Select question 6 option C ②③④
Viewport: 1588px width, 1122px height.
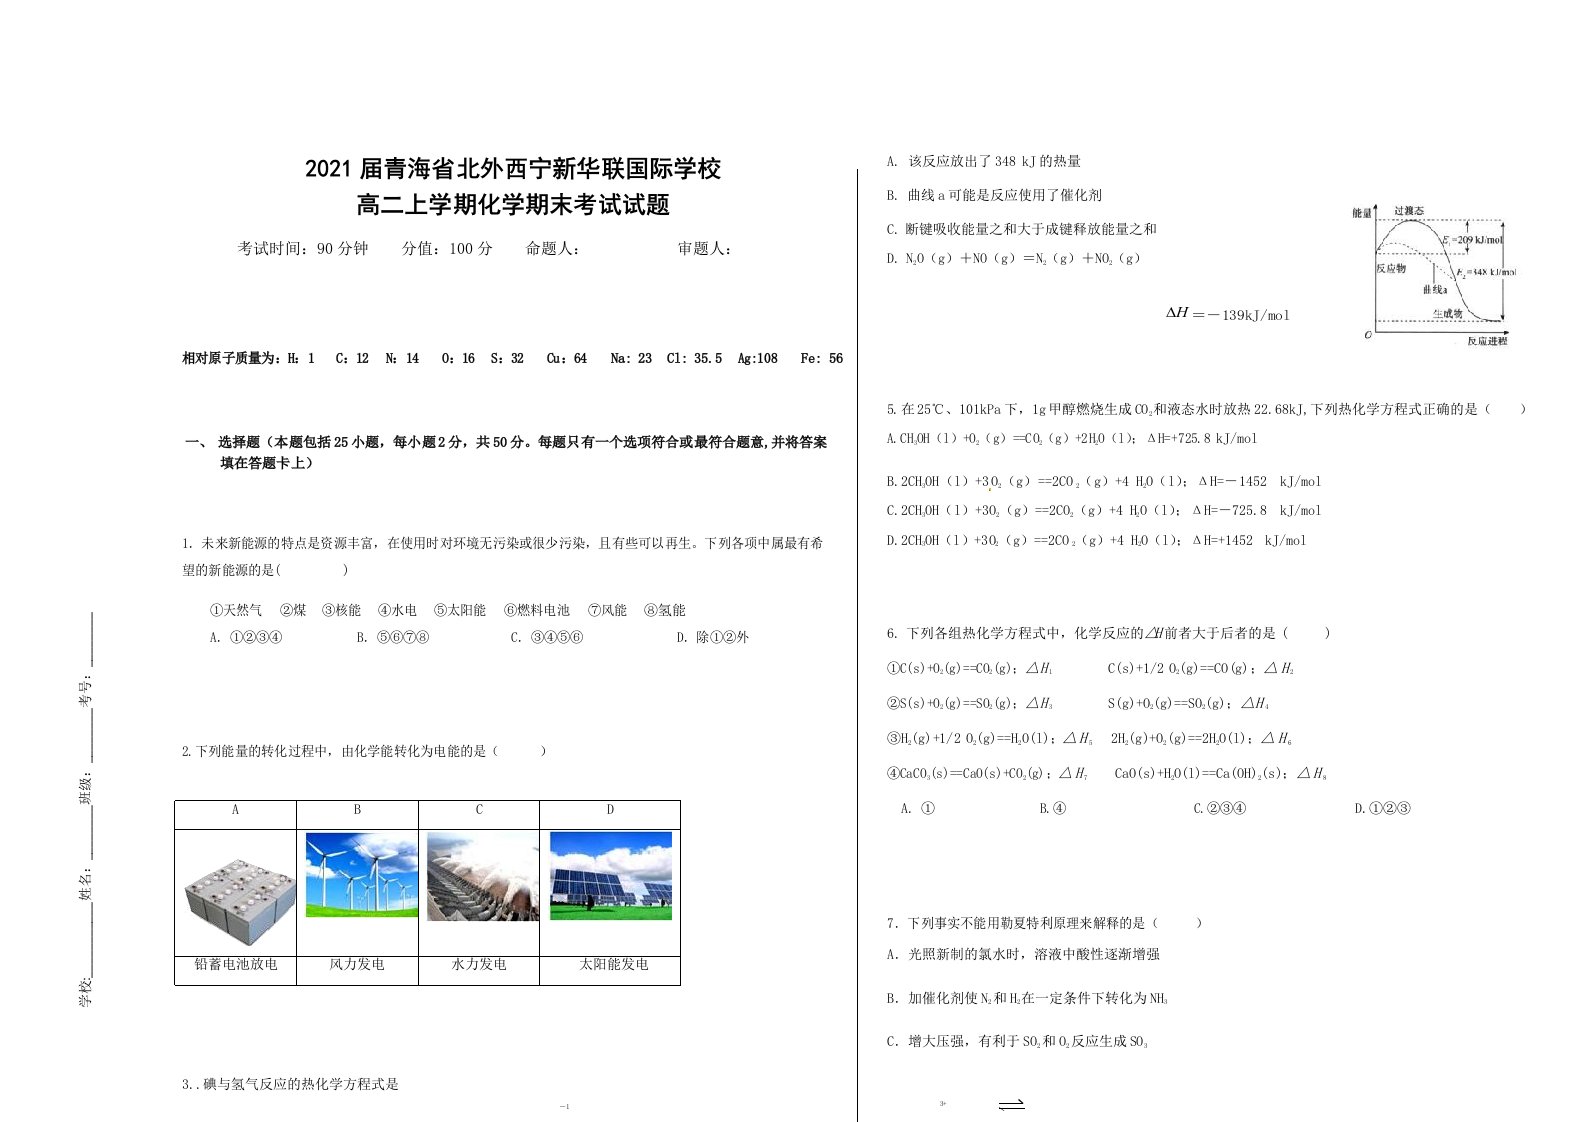point(1219,808)
